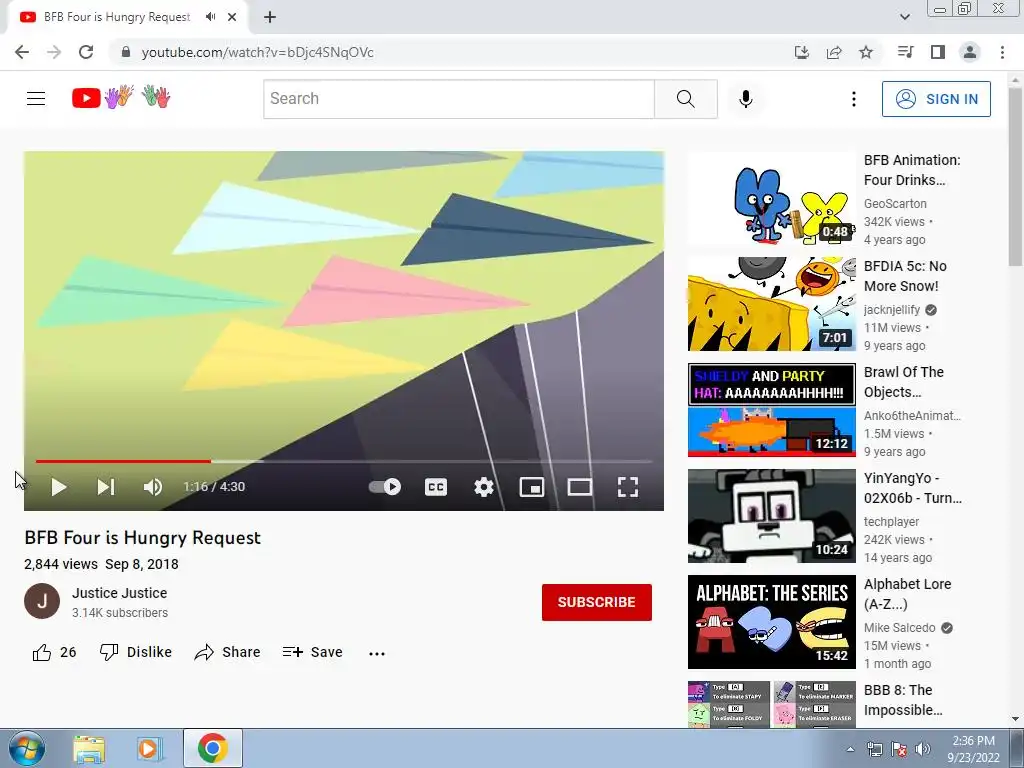Select the BFB Four is Hungry Request tab

118,17
